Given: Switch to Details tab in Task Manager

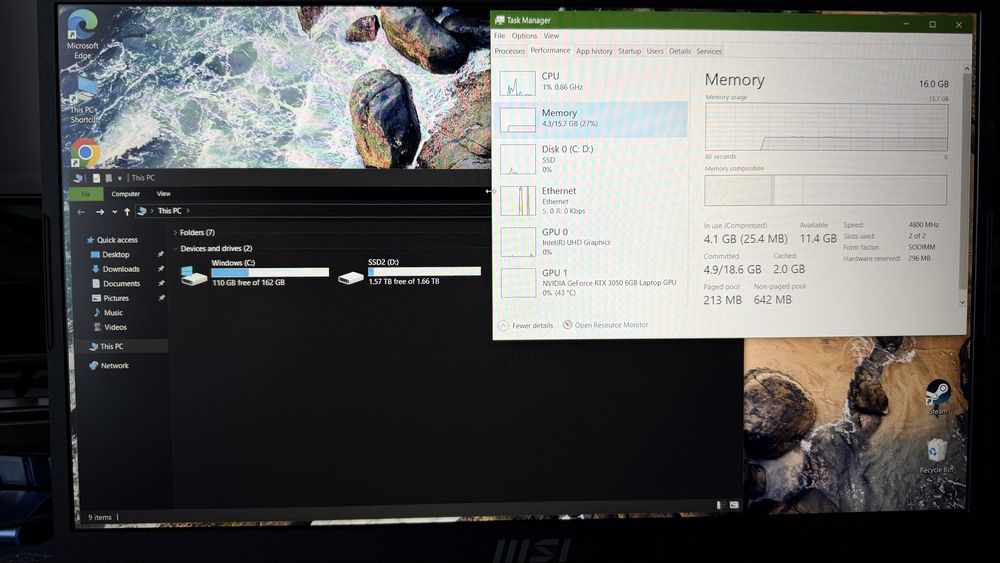Looking at the screenshot, I should [x=679, y=51].
